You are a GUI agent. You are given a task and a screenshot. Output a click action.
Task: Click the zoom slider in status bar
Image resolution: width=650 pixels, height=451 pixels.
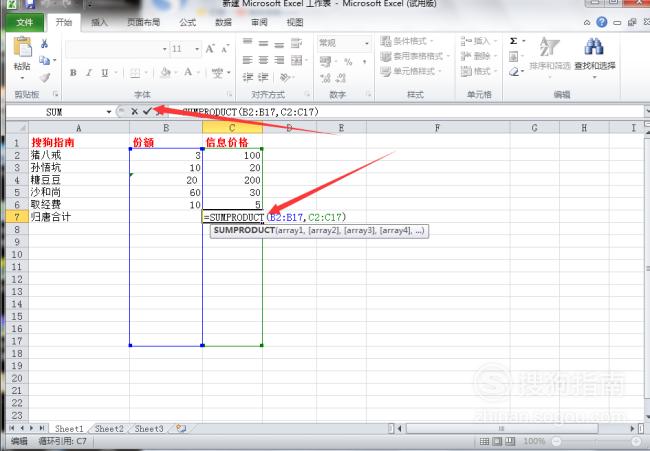click(597, 441)
